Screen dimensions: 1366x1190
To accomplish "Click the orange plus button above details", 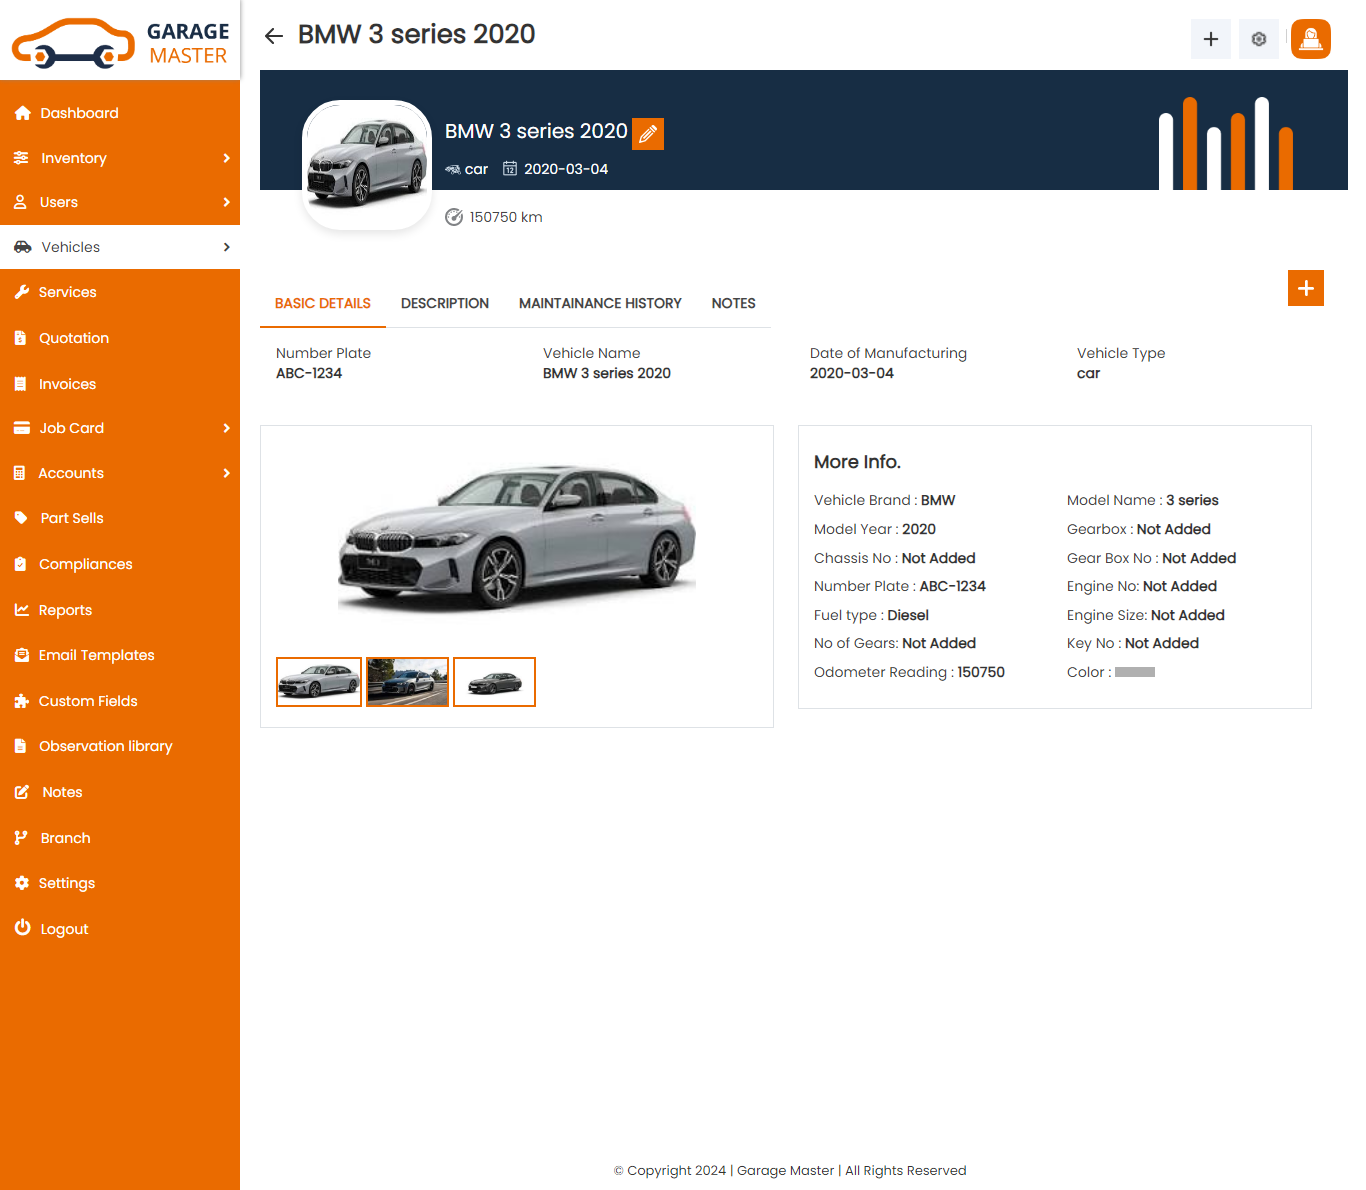I will 1305,288.
